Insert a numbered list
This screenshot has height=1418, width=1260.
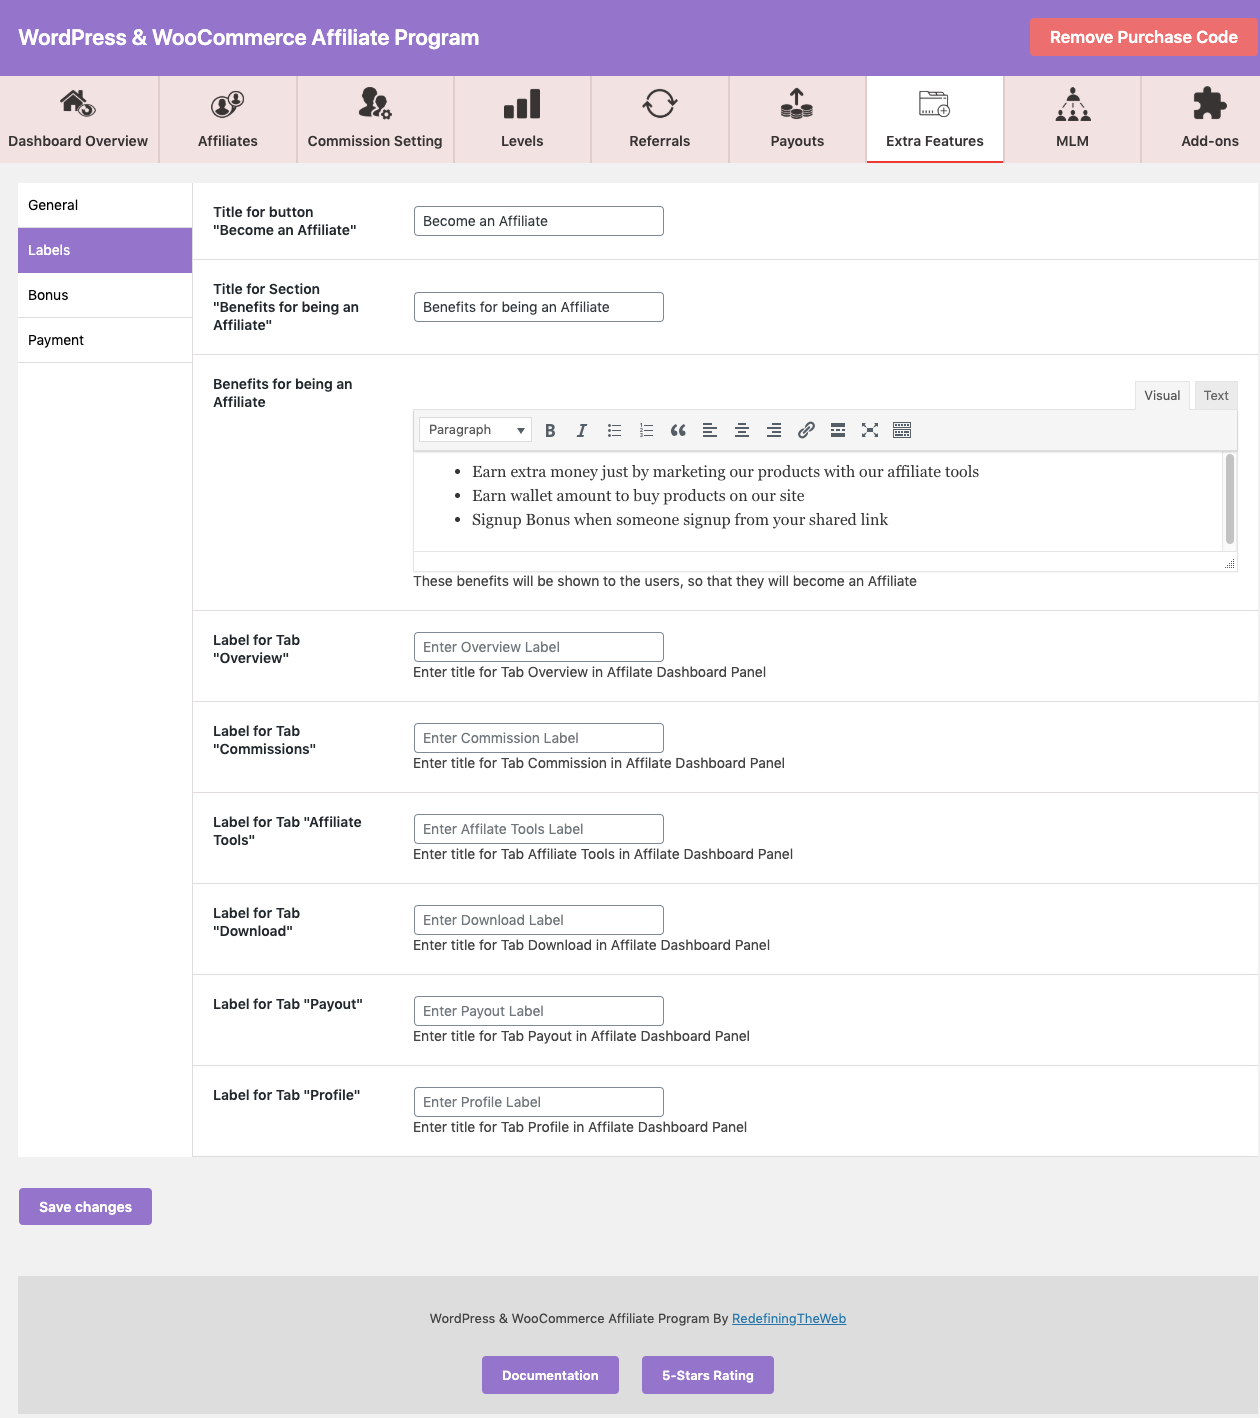click(646, 430)
